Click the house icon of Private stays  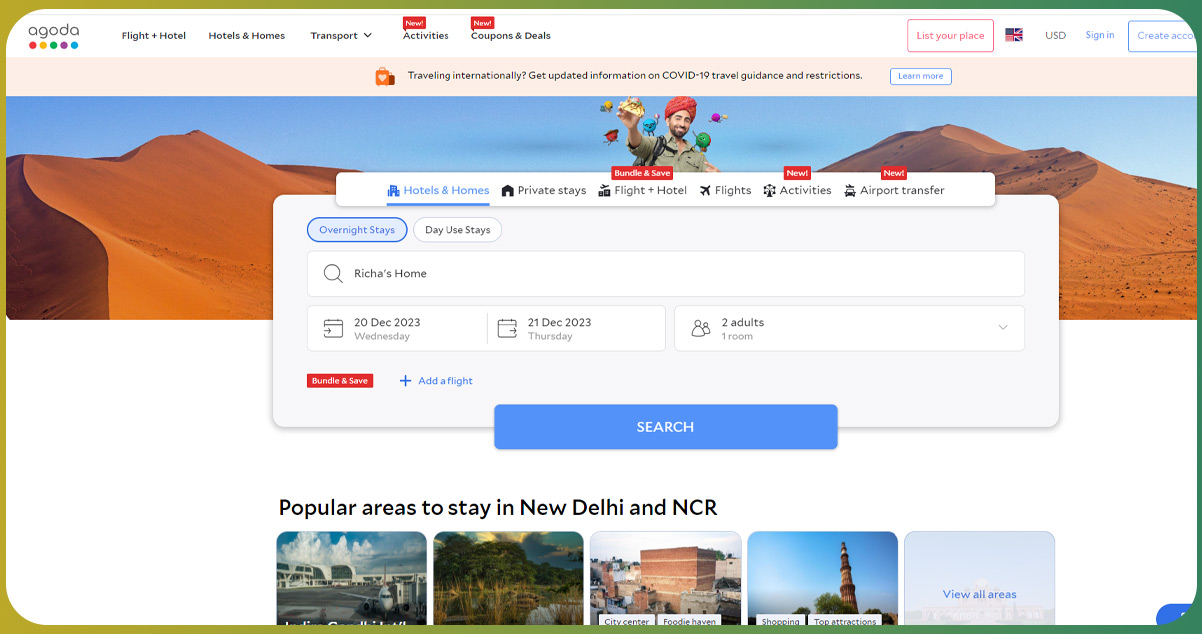pos(508,190)
